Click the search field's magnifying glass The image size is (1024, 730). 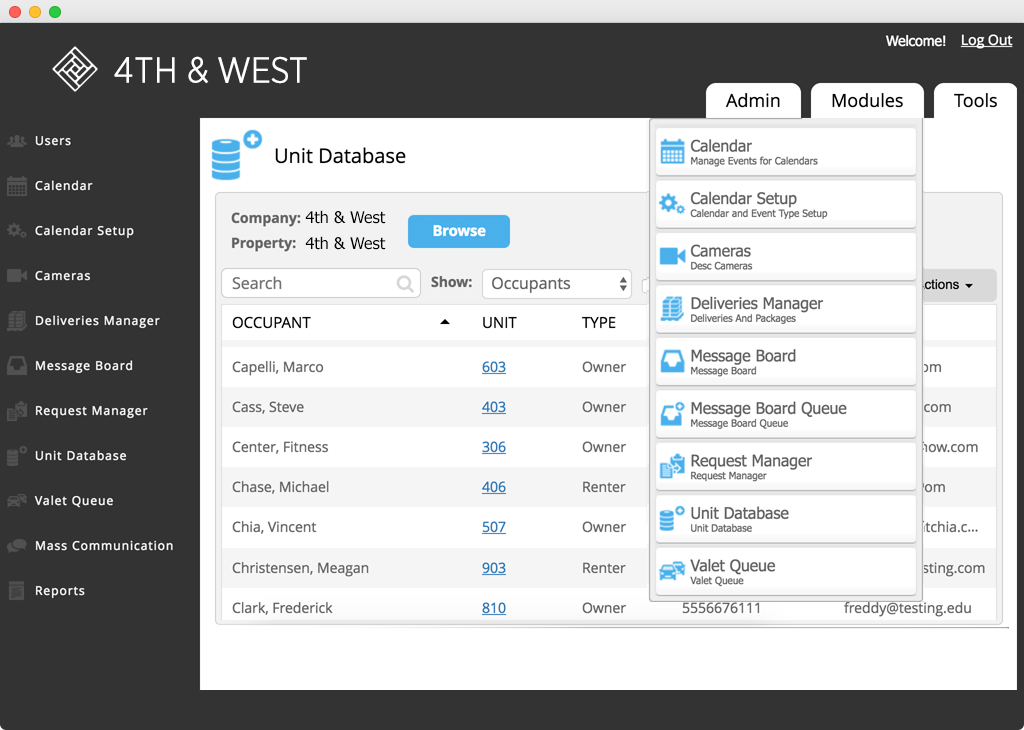coord(405,283)
